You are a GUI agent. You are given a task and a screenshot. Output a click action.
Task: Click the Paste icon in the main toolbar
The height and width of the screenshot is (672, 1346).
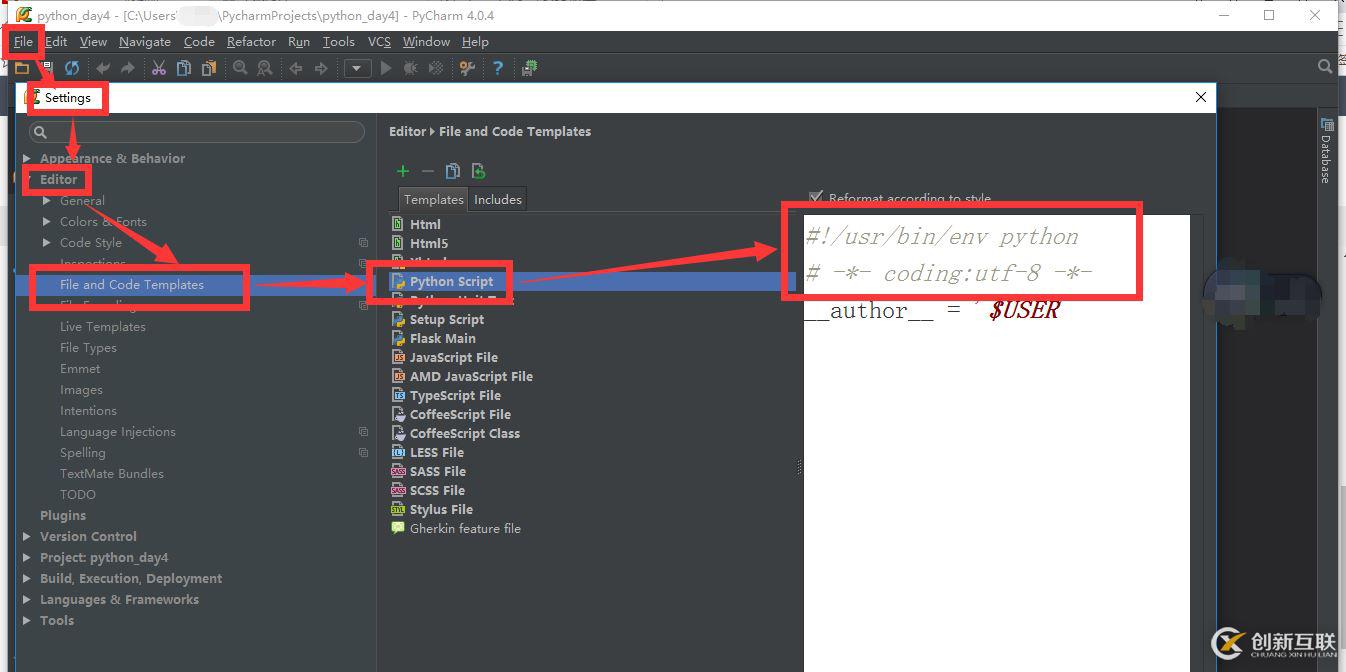(x=209, y=68)
